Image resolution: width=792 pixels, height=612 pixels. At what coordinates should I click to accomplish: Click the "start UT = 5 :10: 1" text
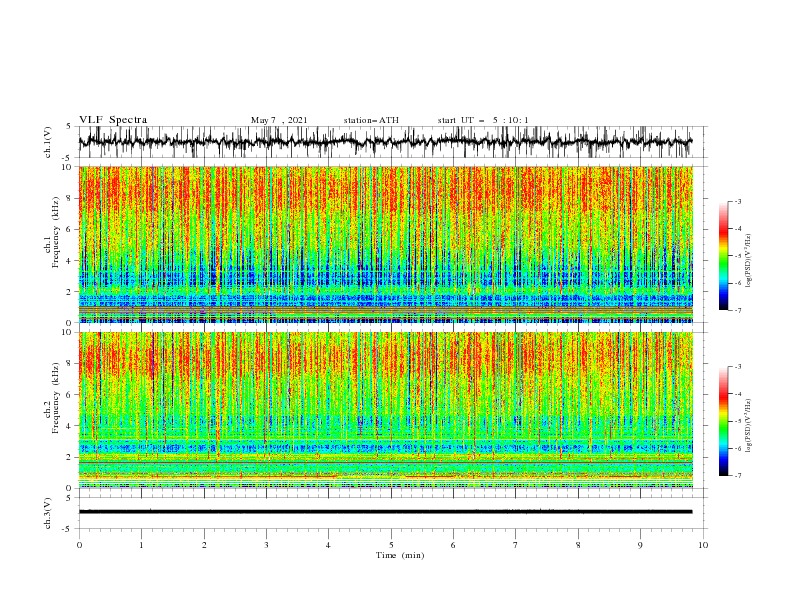[483, 120]
